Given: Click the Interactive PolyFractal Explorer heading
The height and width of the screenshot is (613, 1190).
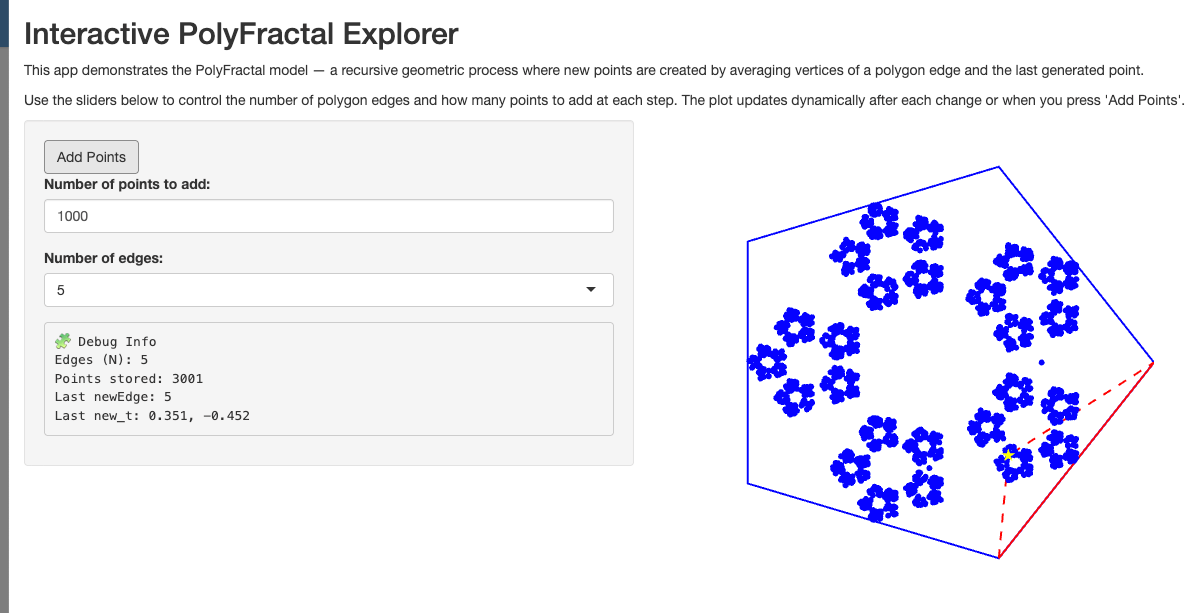Looking at the screenshot, I should coord(241,34).
